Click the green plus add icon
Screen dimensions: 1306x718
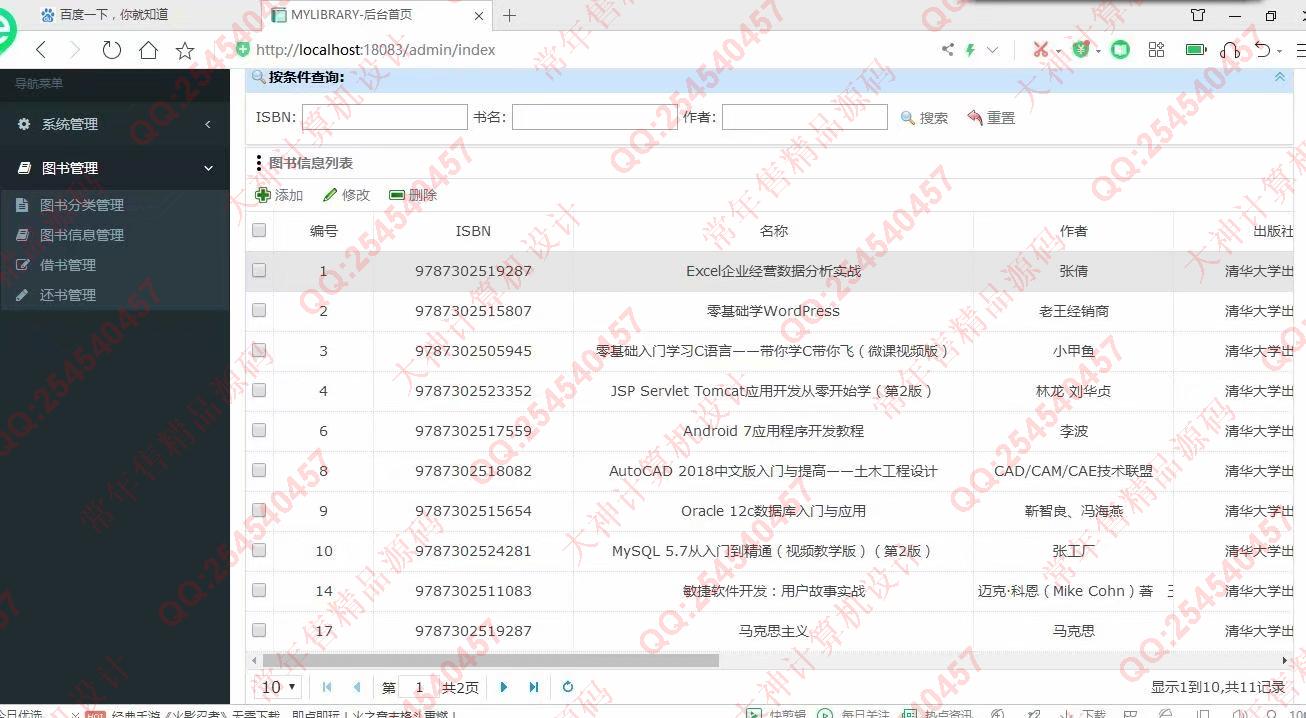pos(263,195)
